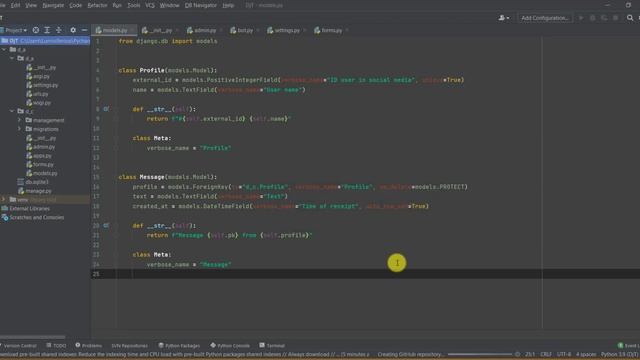Open SVN Repositories tool window
This screenshot has height=360, width=640.
pyautogui.click(x=129, y=346)
